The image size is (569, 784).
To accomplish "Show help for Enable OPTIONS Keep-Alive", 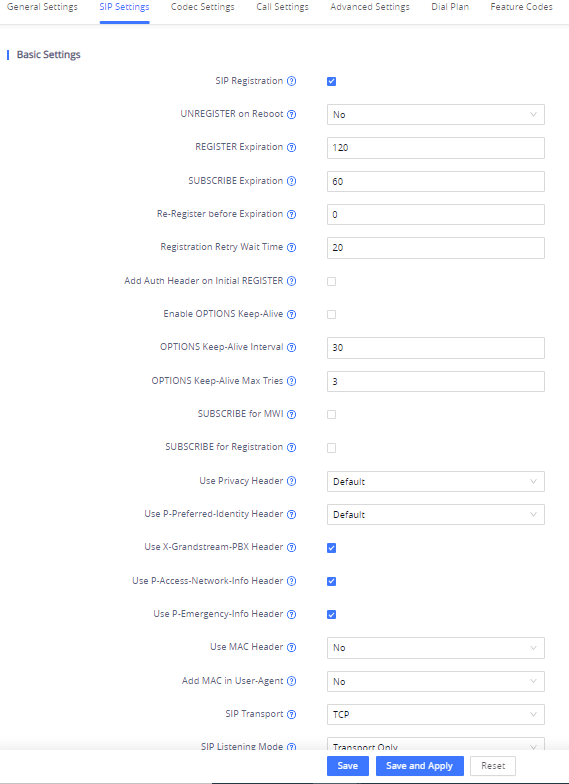I will coord(292,314).
